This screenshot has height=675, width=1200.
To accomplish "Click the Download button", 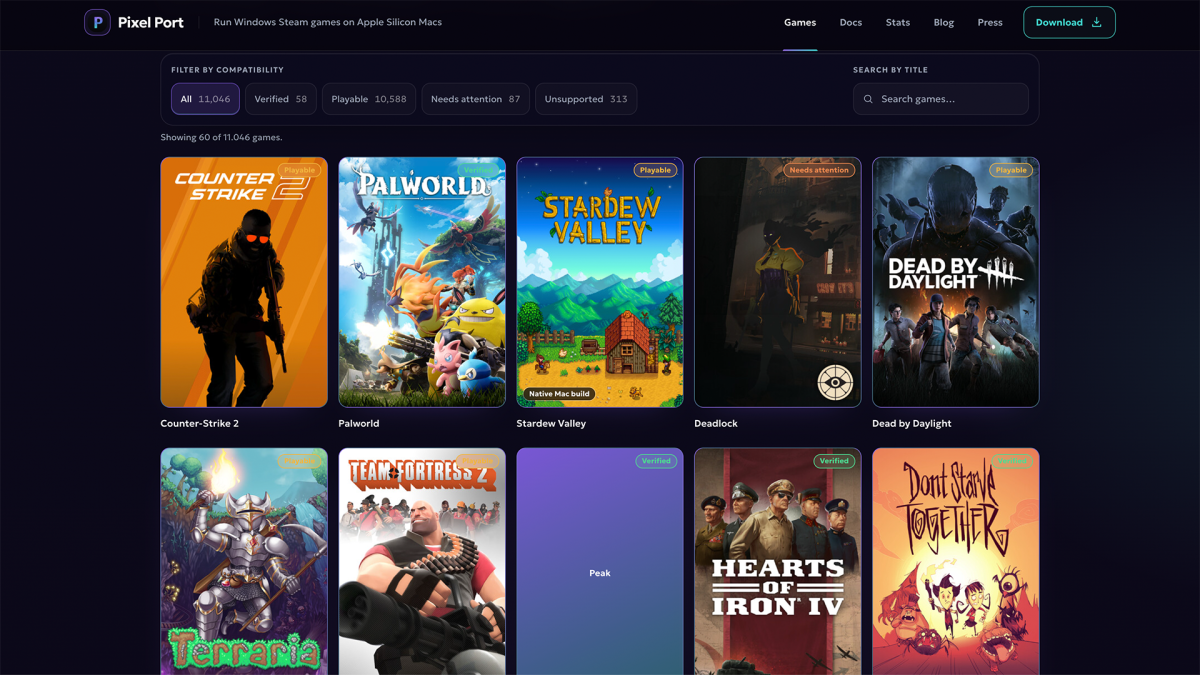I will 1069,22.
